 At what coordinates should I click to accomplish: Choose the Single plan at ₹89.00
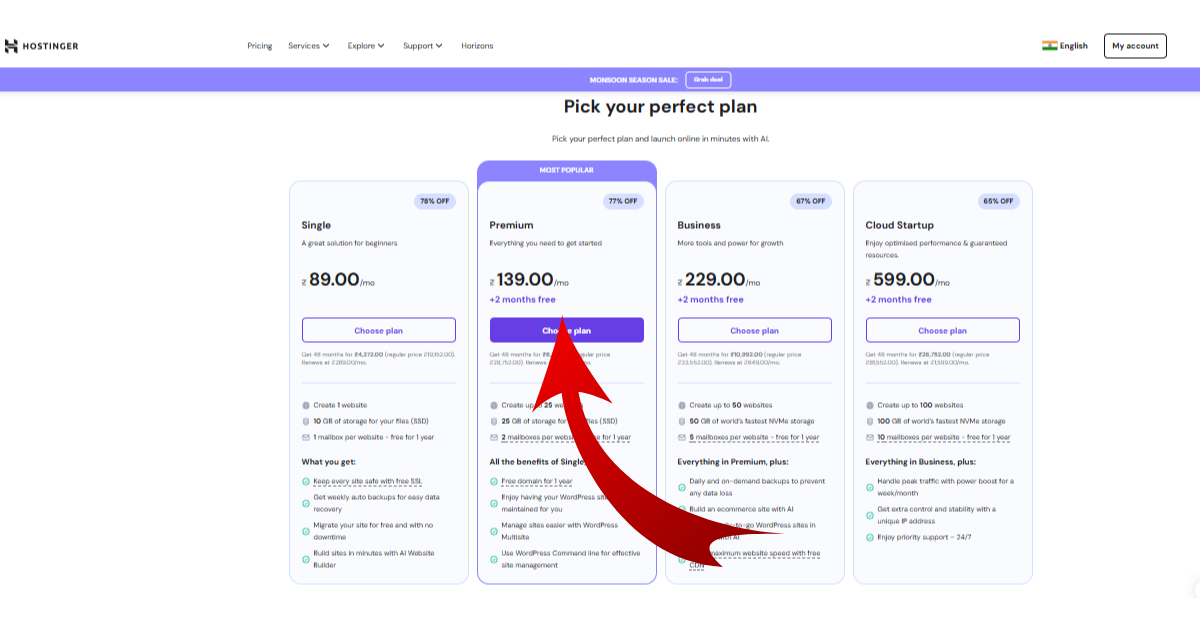point(379,330)
